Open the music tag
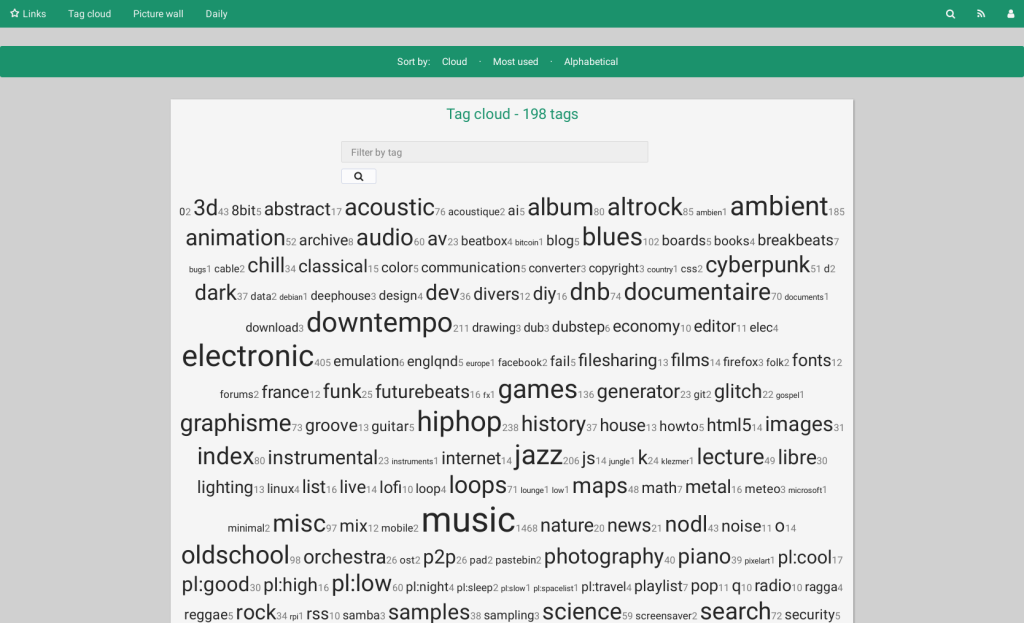 point(468,521)
